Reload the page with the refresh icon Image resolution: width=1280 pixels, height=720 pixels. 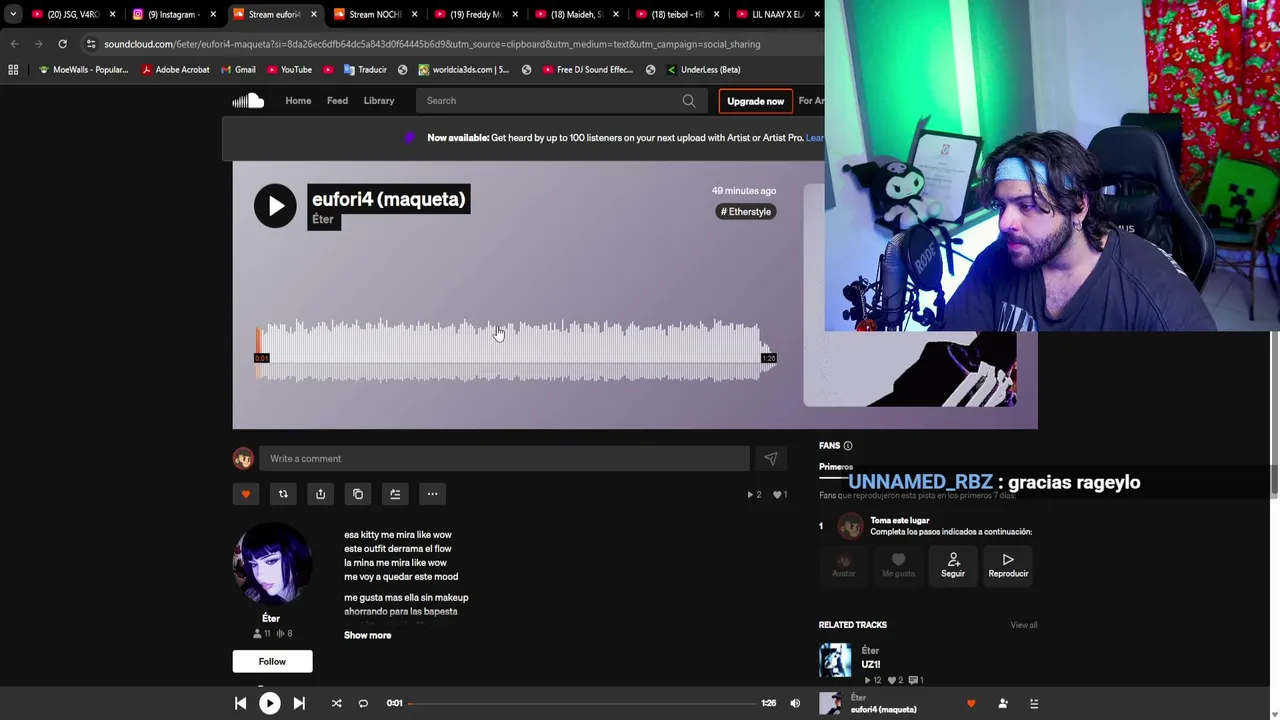point(62,44)
